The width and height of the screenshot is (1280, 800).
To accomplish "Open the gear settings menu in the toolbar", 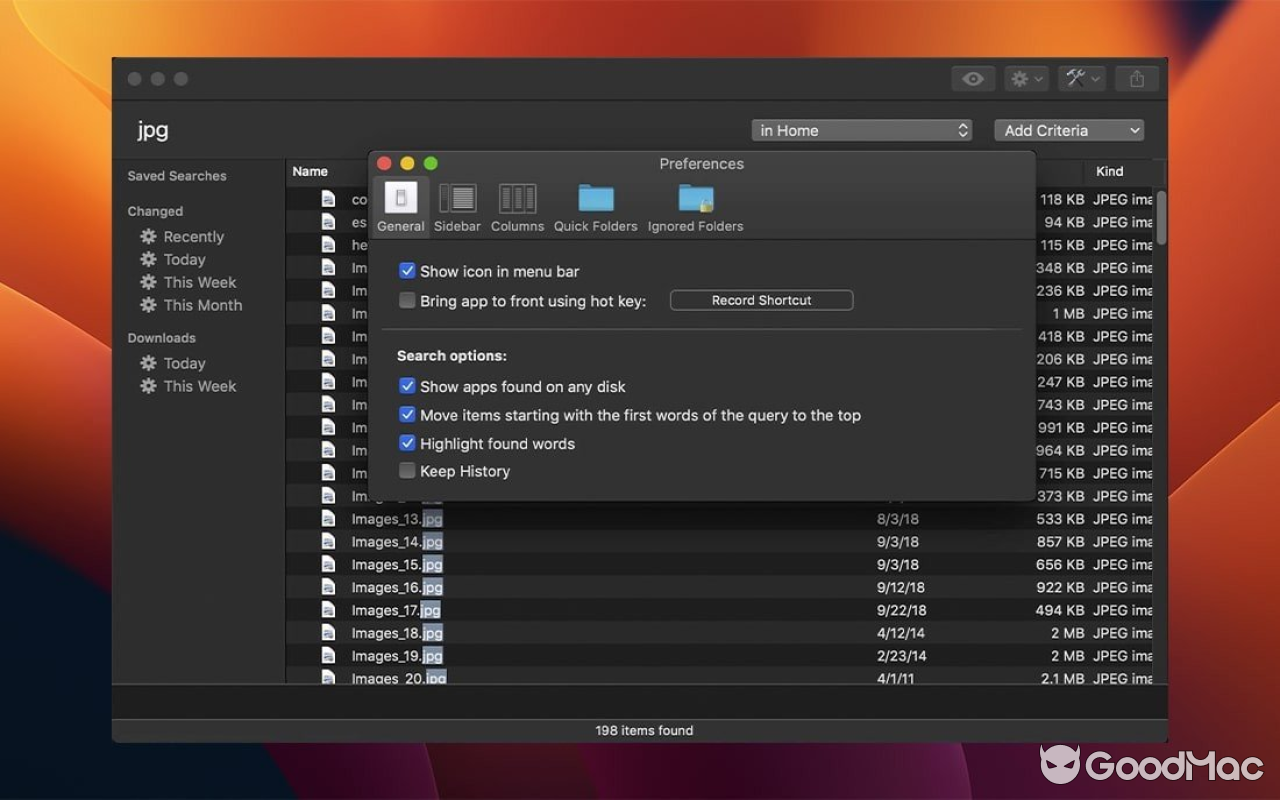I will [x=1026, y=78].
